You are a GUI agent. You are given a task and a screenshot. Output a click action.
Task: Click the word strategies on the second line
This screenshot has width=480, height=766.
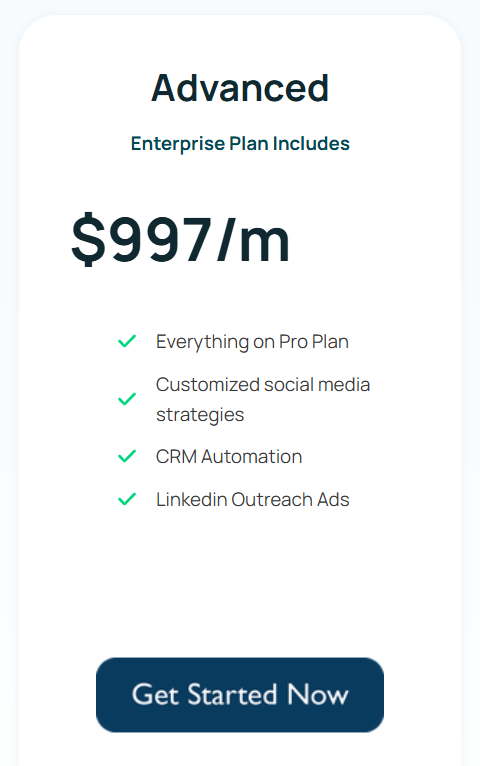click(x=200, y=415)
